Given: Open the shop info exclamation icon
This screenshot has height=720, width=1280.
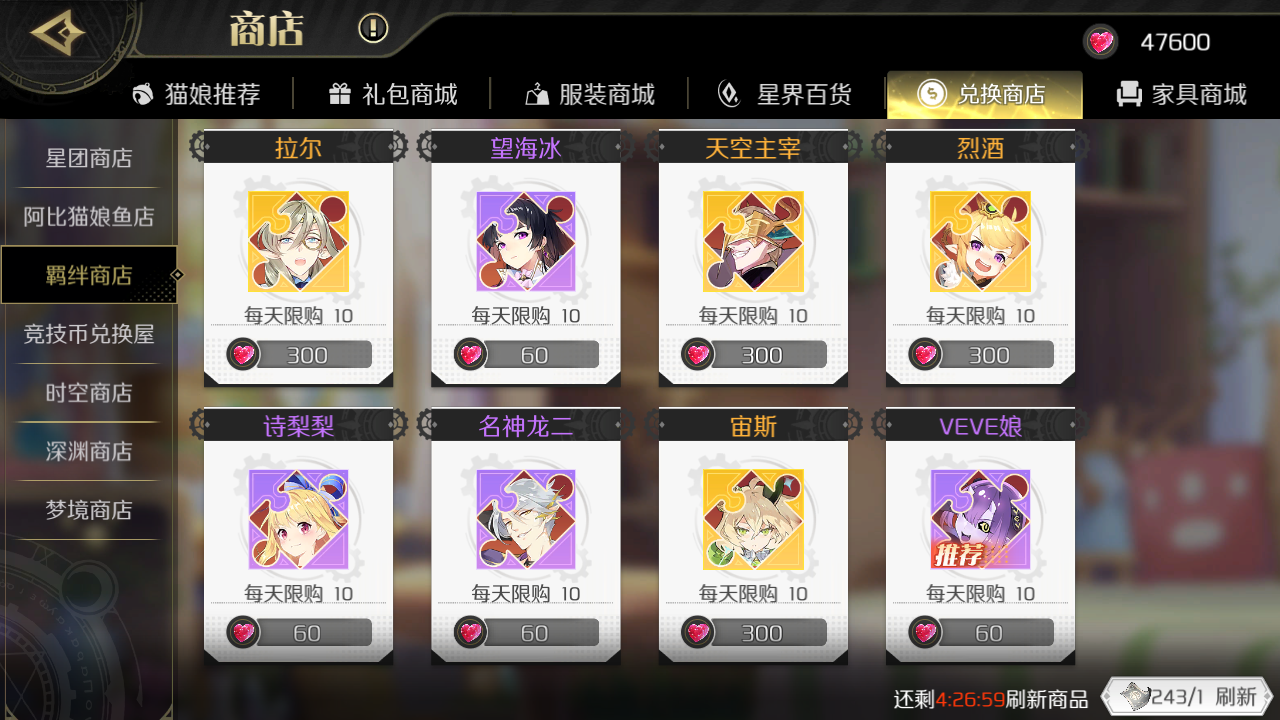Looking at the screenshot, I should (373, 28).
